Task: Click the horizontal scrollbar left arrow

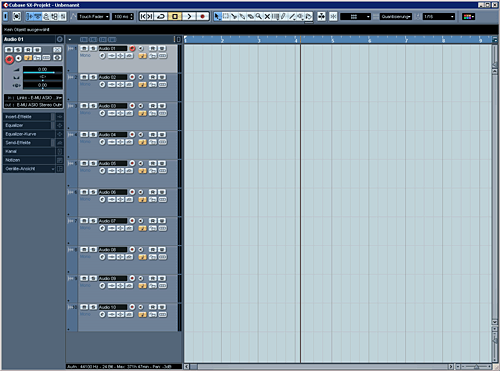Action: coord(187,366)
